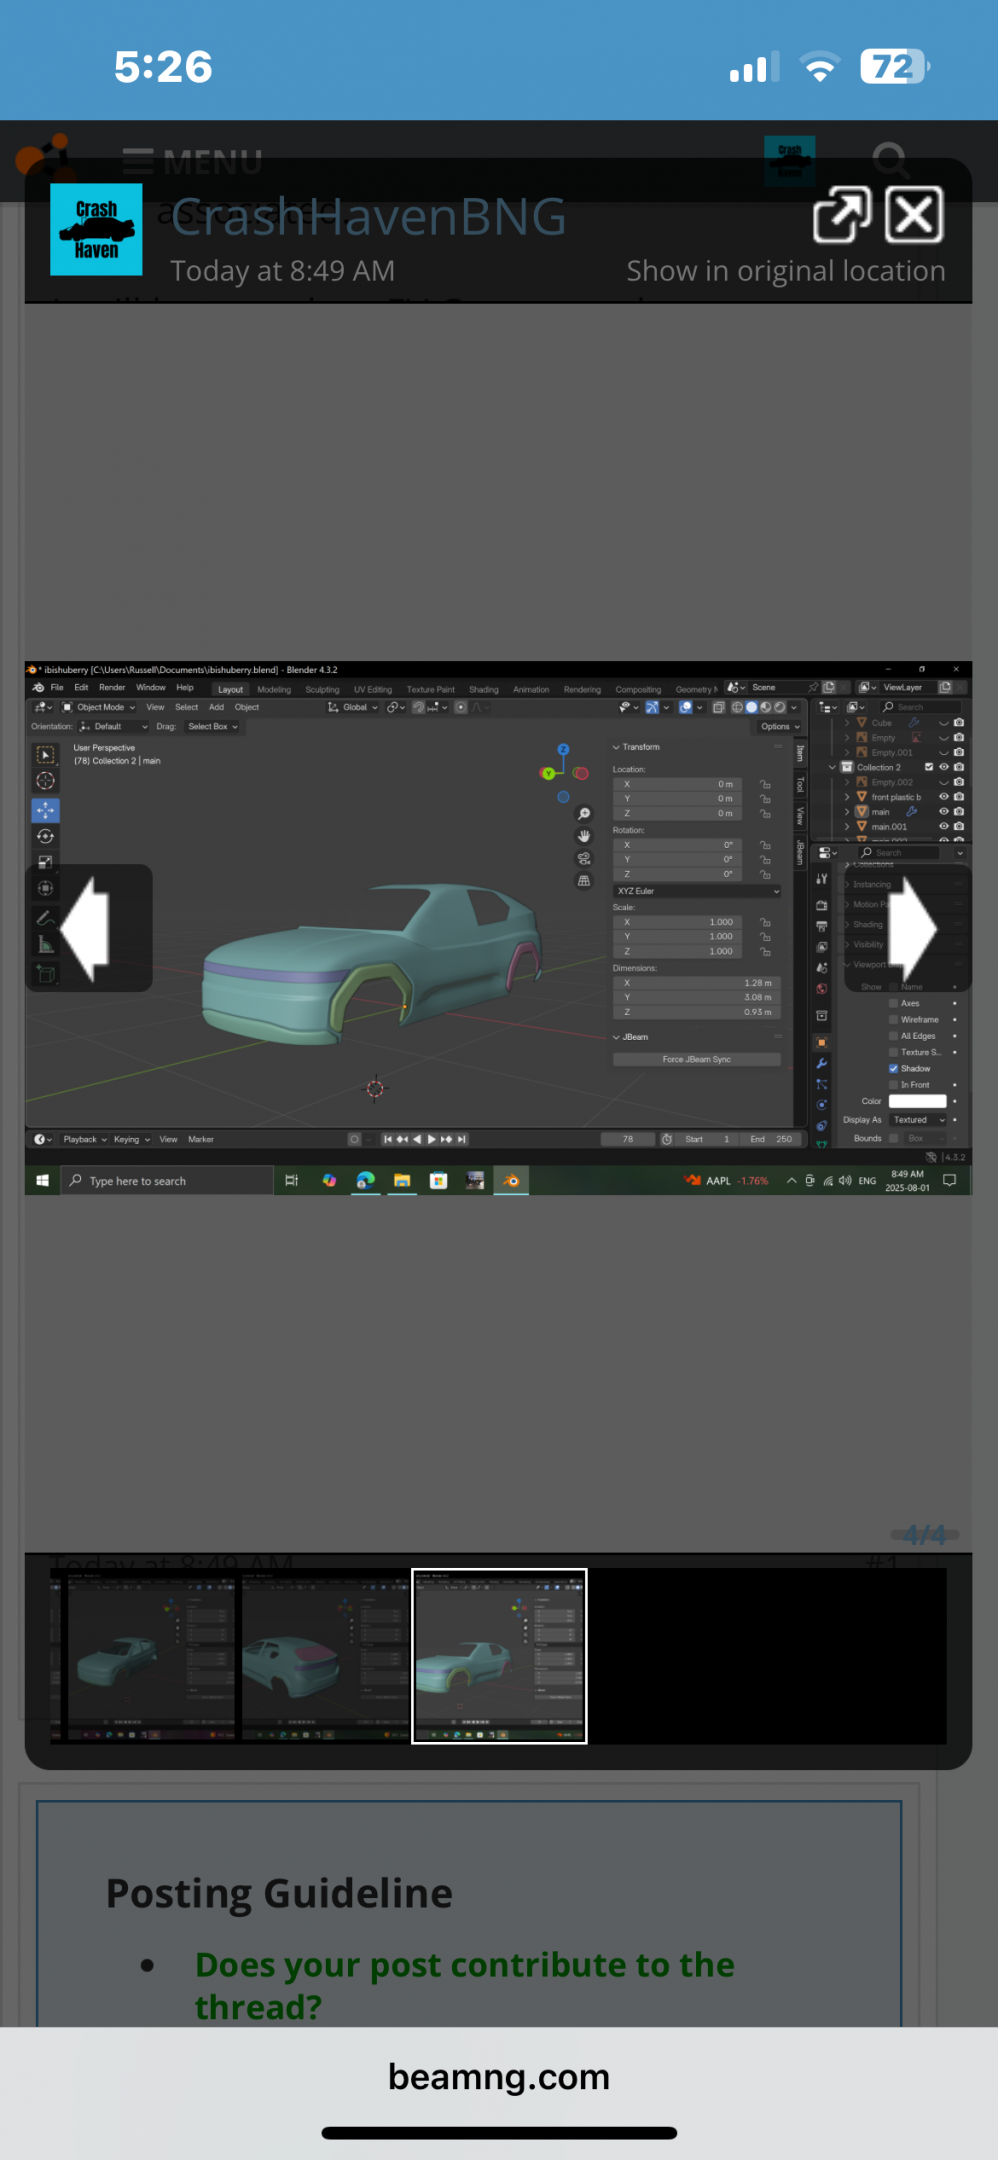
Task: Open Object properties tab icon
Action: [x=821, y=1042]
